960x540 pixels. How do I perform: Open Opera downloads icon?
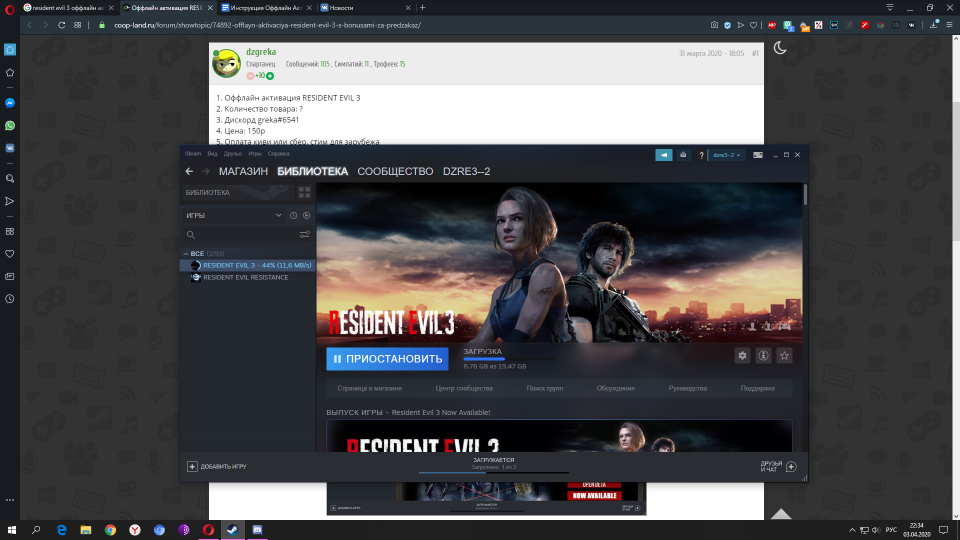pos(933,25)
